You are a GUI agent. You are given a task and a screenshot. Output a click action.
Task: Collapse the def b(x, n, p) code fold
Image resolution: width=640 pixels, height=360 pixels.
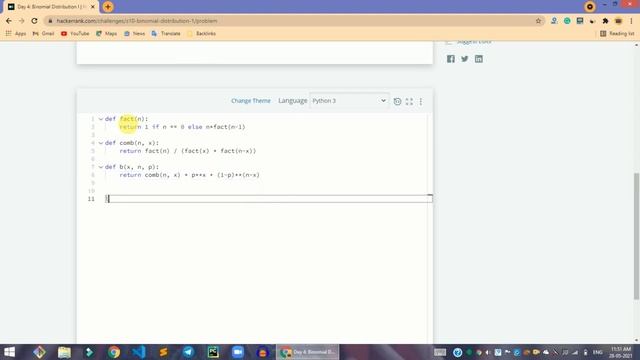[101, 167]
